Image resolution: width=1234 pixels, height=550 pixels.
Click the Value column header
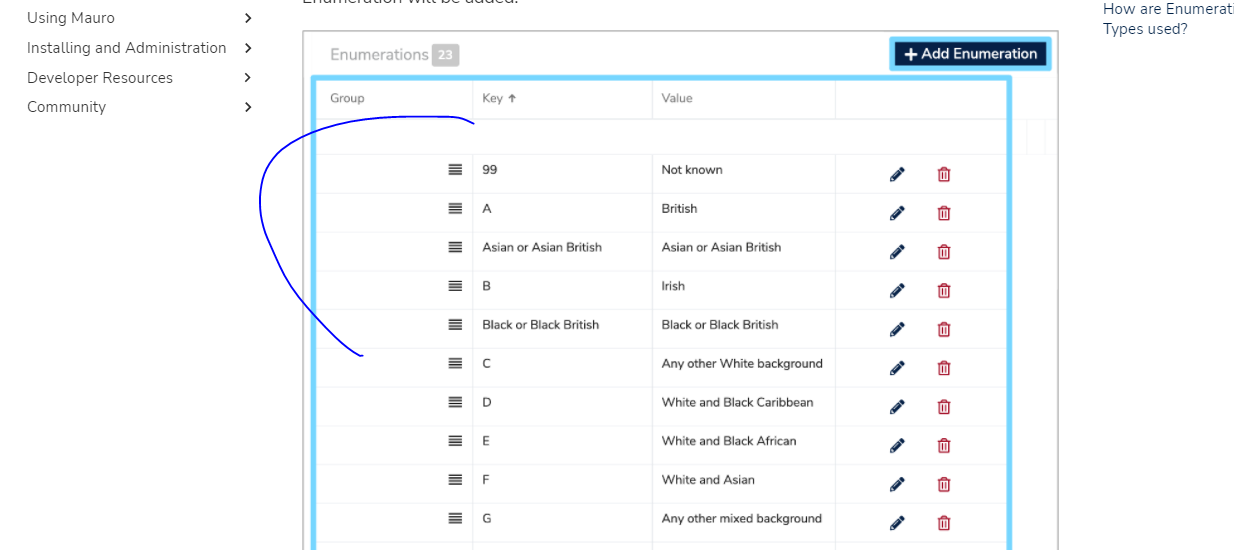pyautogui.click(x=677, y=98)
